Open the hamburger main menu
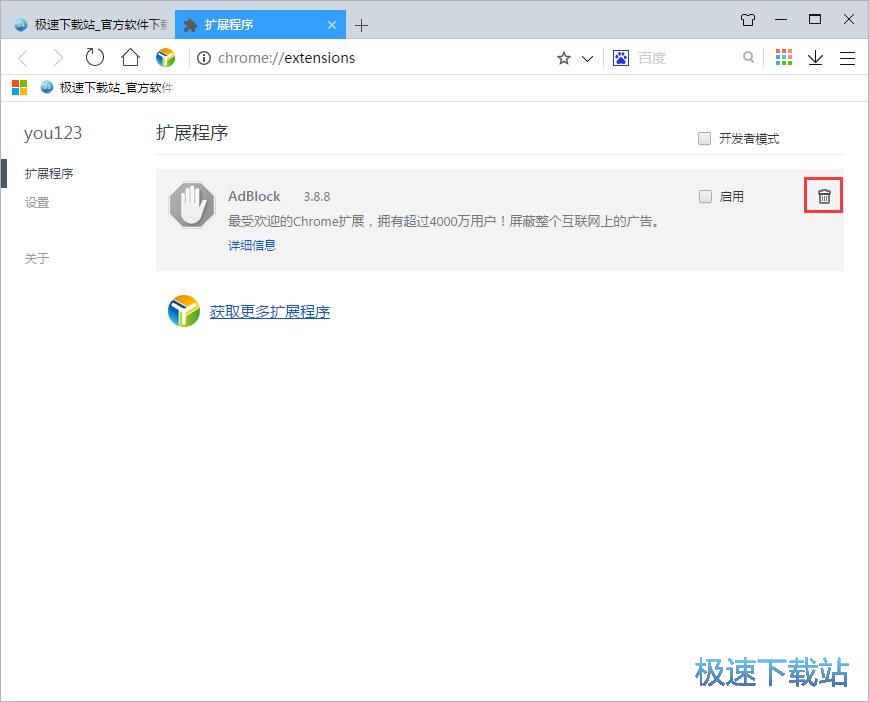This screenshot has width=869, height=702. 847,58
